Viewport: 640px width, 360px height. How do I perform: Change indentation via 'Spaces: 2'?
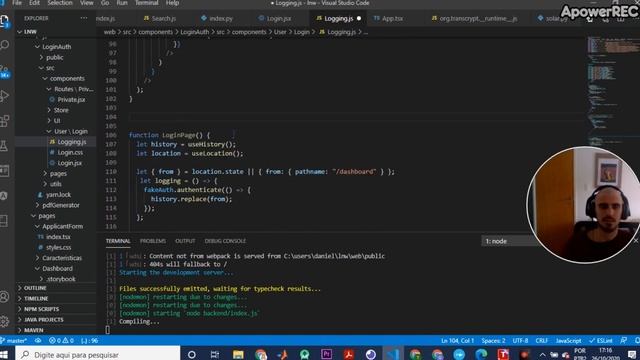(x=493, y=340)
